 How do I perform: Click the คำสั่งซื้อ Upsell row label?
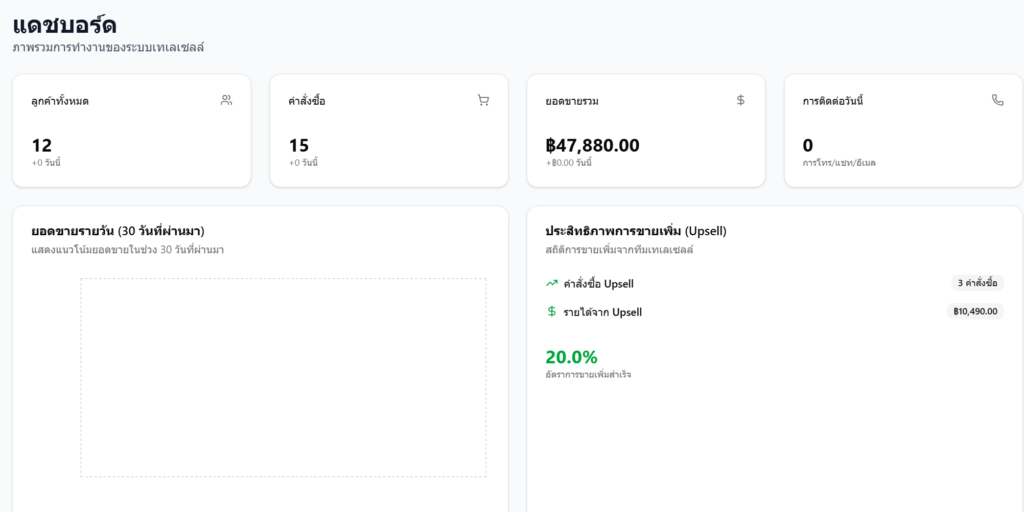point(598,284)
